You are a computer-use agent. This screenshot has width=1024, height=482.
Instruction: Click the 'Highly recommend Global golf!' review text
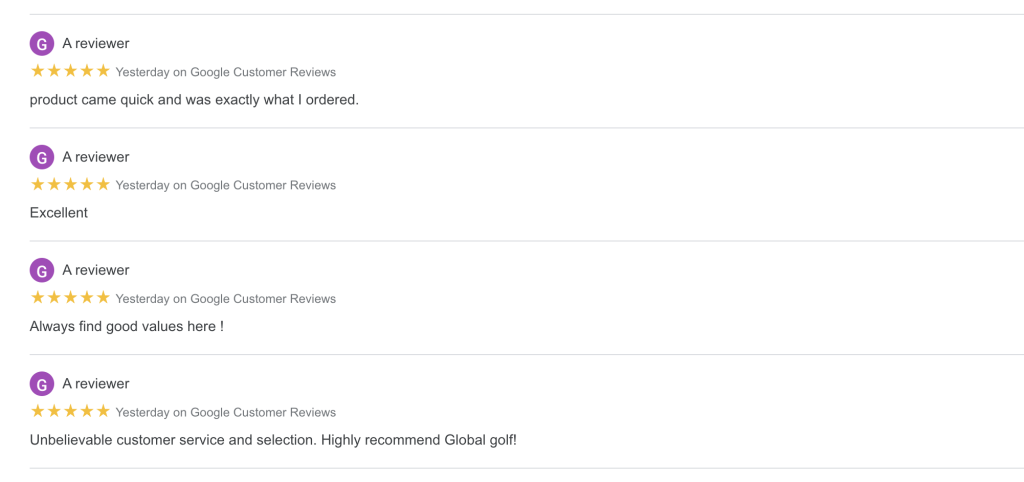pos(419,440)
